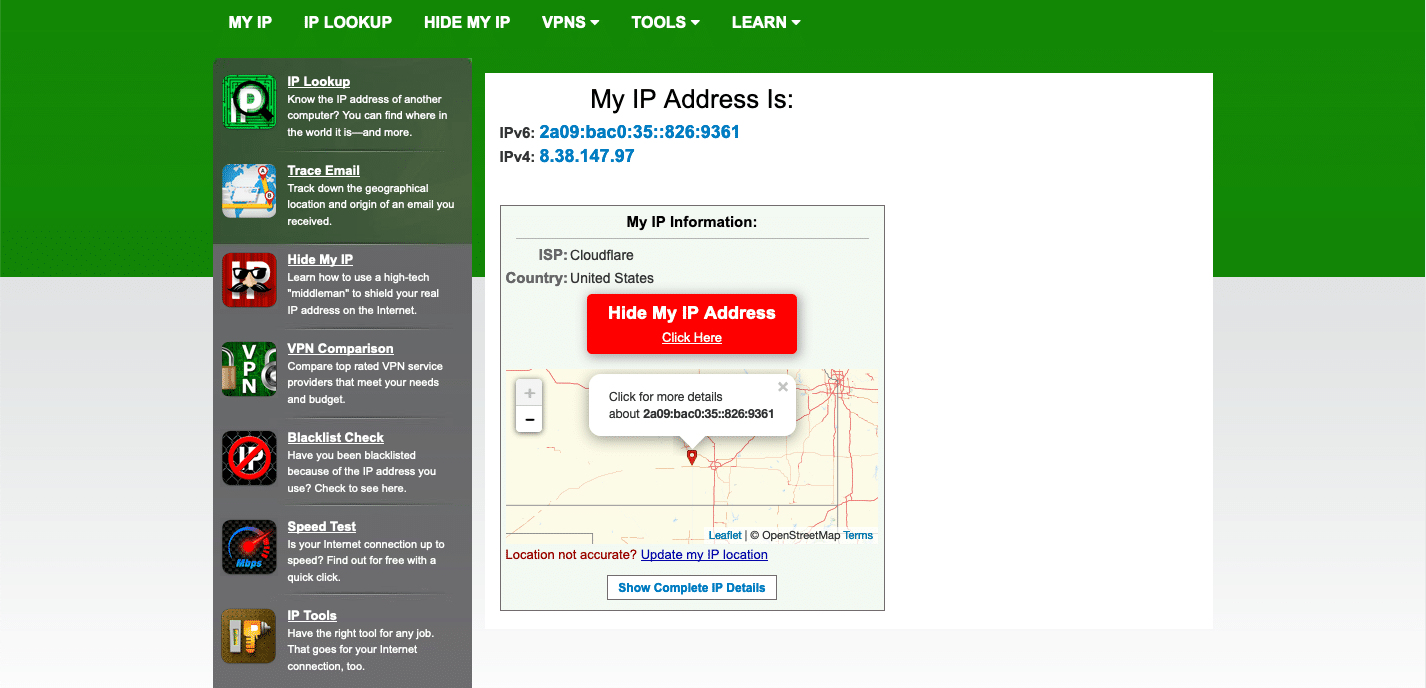The image size is (1426, 688).
Task: Expand the VPNS dropdown menu
Action: [x=571, y=22]
